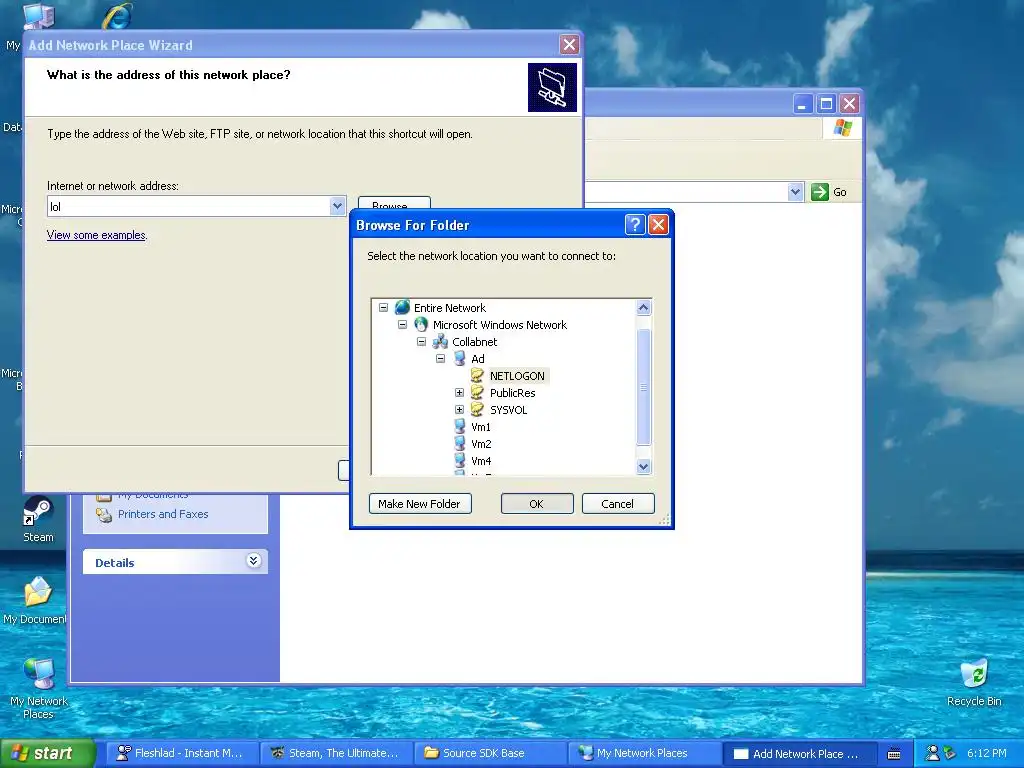Click Go button in My Network Places window
Viewport: 1024px width, 768px height.
click(829, 192)
